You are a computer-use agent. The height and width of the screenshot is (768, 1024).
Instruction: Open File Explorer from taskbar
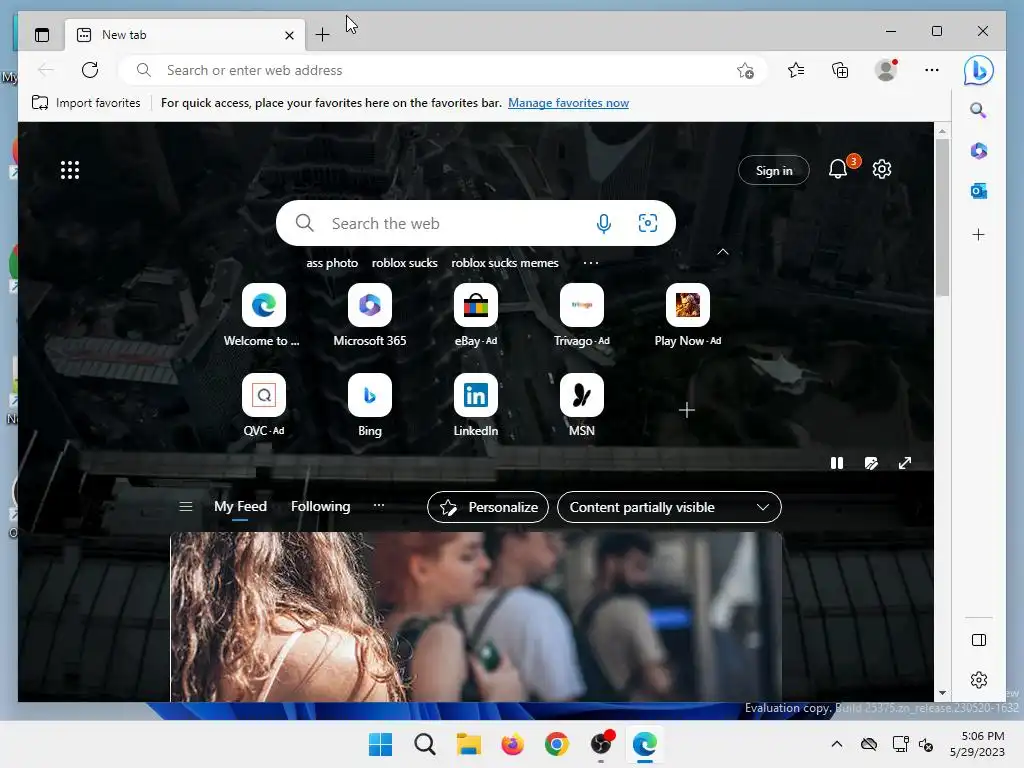pos(468,744)
